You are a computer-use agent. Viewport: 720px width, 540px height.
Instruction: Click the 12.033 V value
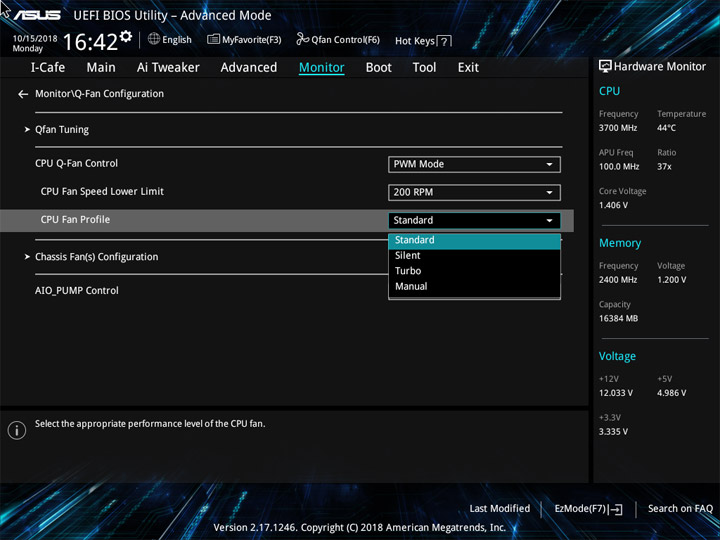point(616,393)
